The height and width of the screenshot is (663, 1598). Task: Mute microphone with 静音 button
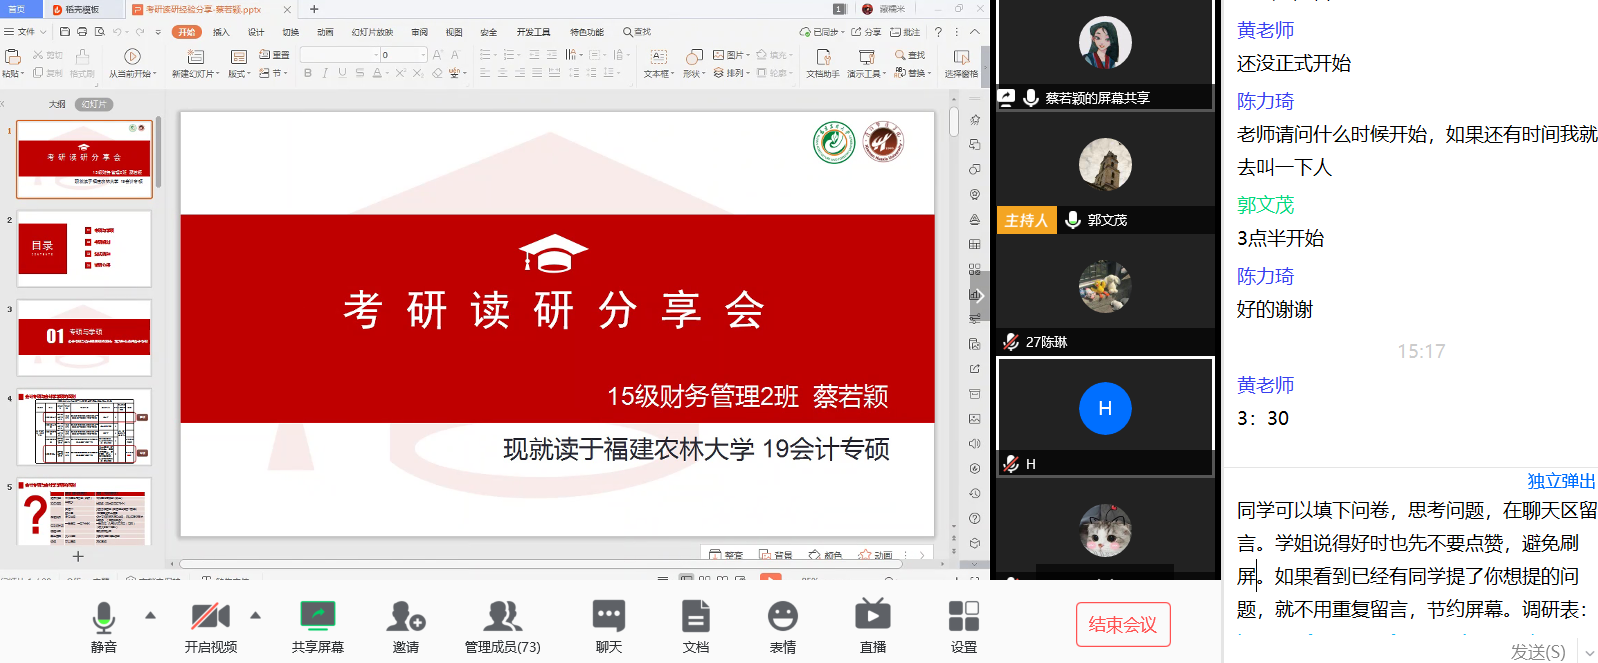pos(103,617)
